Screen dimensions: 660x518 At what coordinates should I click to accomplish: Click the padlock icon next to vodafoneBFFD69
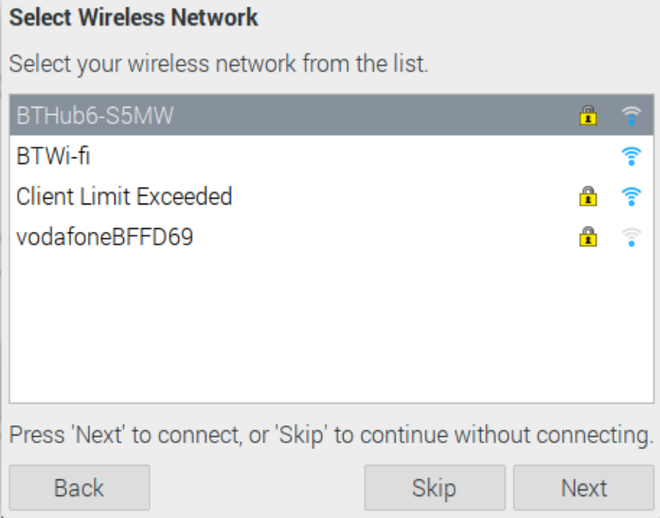[588, 237]
